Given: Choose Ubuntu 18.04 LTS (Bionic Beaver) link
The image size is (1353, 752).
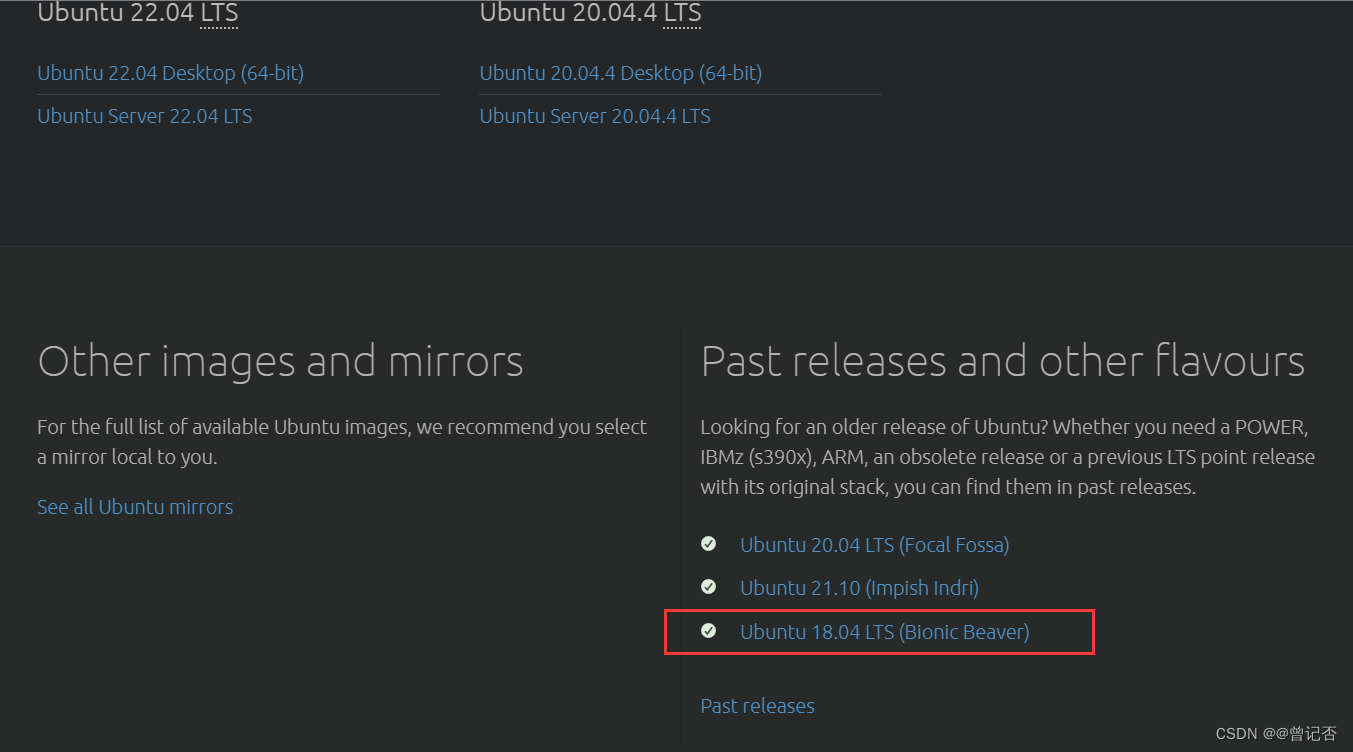Looking at the screenshot, I should (x=884, y=632).
